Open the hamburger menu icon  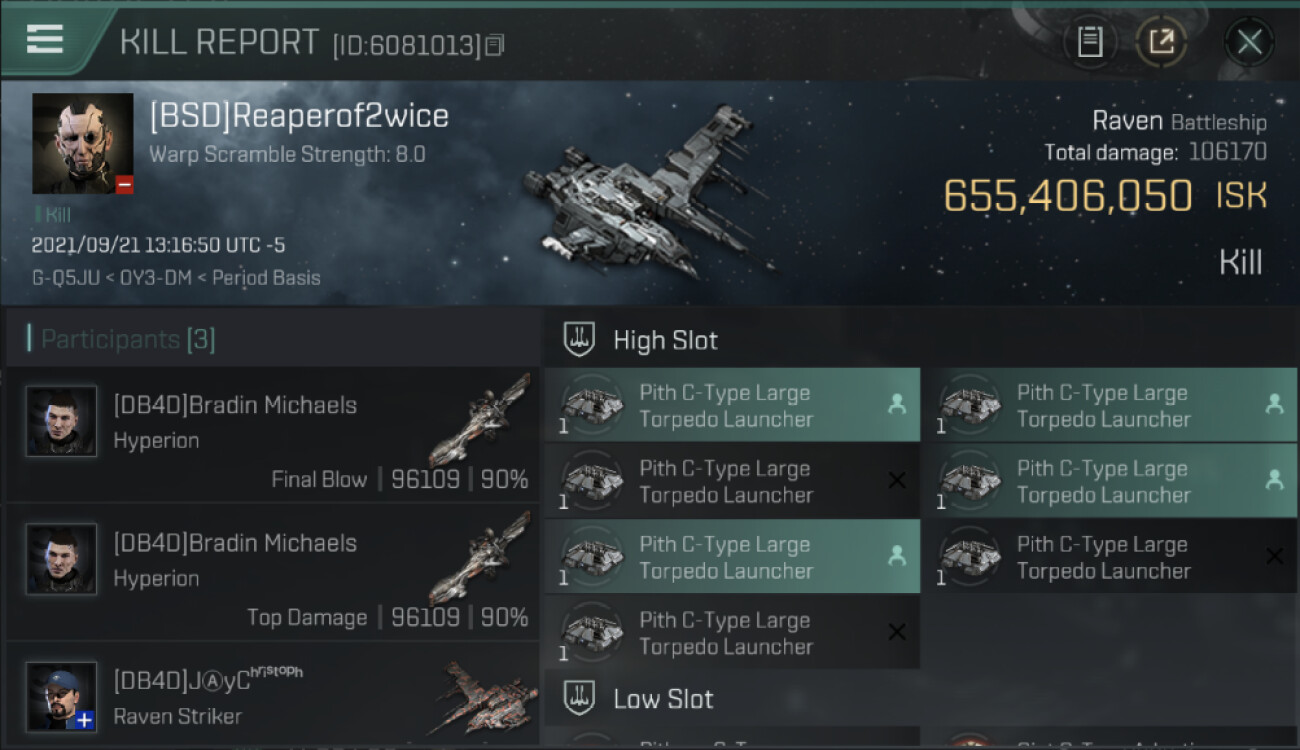[45, 39]
